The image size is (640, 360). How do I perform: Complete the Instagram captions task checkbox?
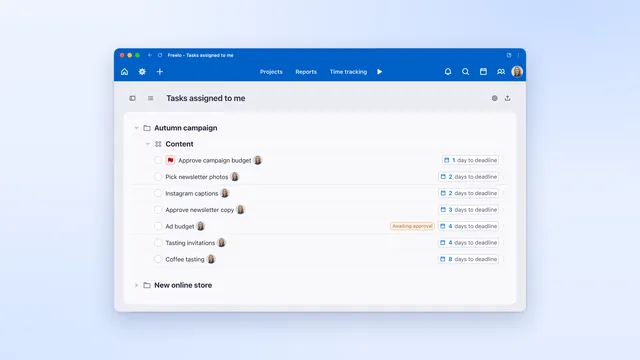tap(158, 193)
